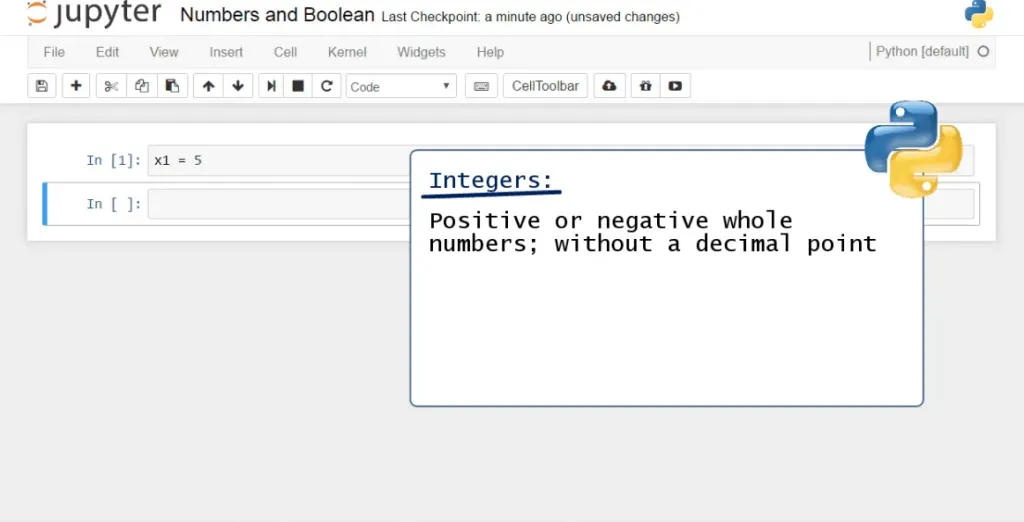Move selected cell up
The width and height of the screenshot is (1024, 522).
tap(208, 86)
